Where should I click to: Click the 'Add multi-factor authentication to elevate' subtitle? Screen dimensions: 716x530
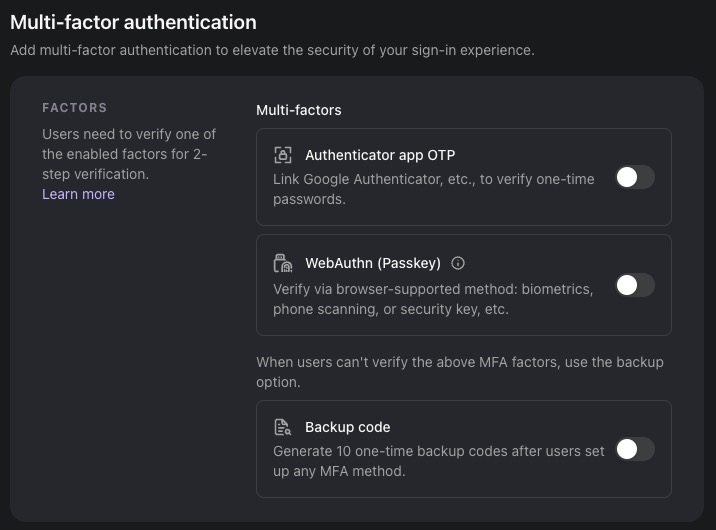[272, 50]
